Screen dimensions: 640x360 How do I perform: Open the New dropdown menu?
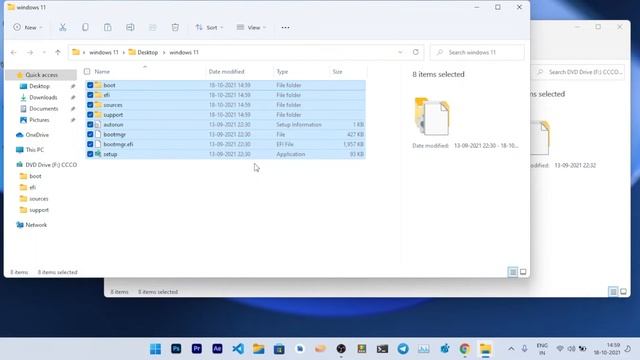tap(28, 27)
